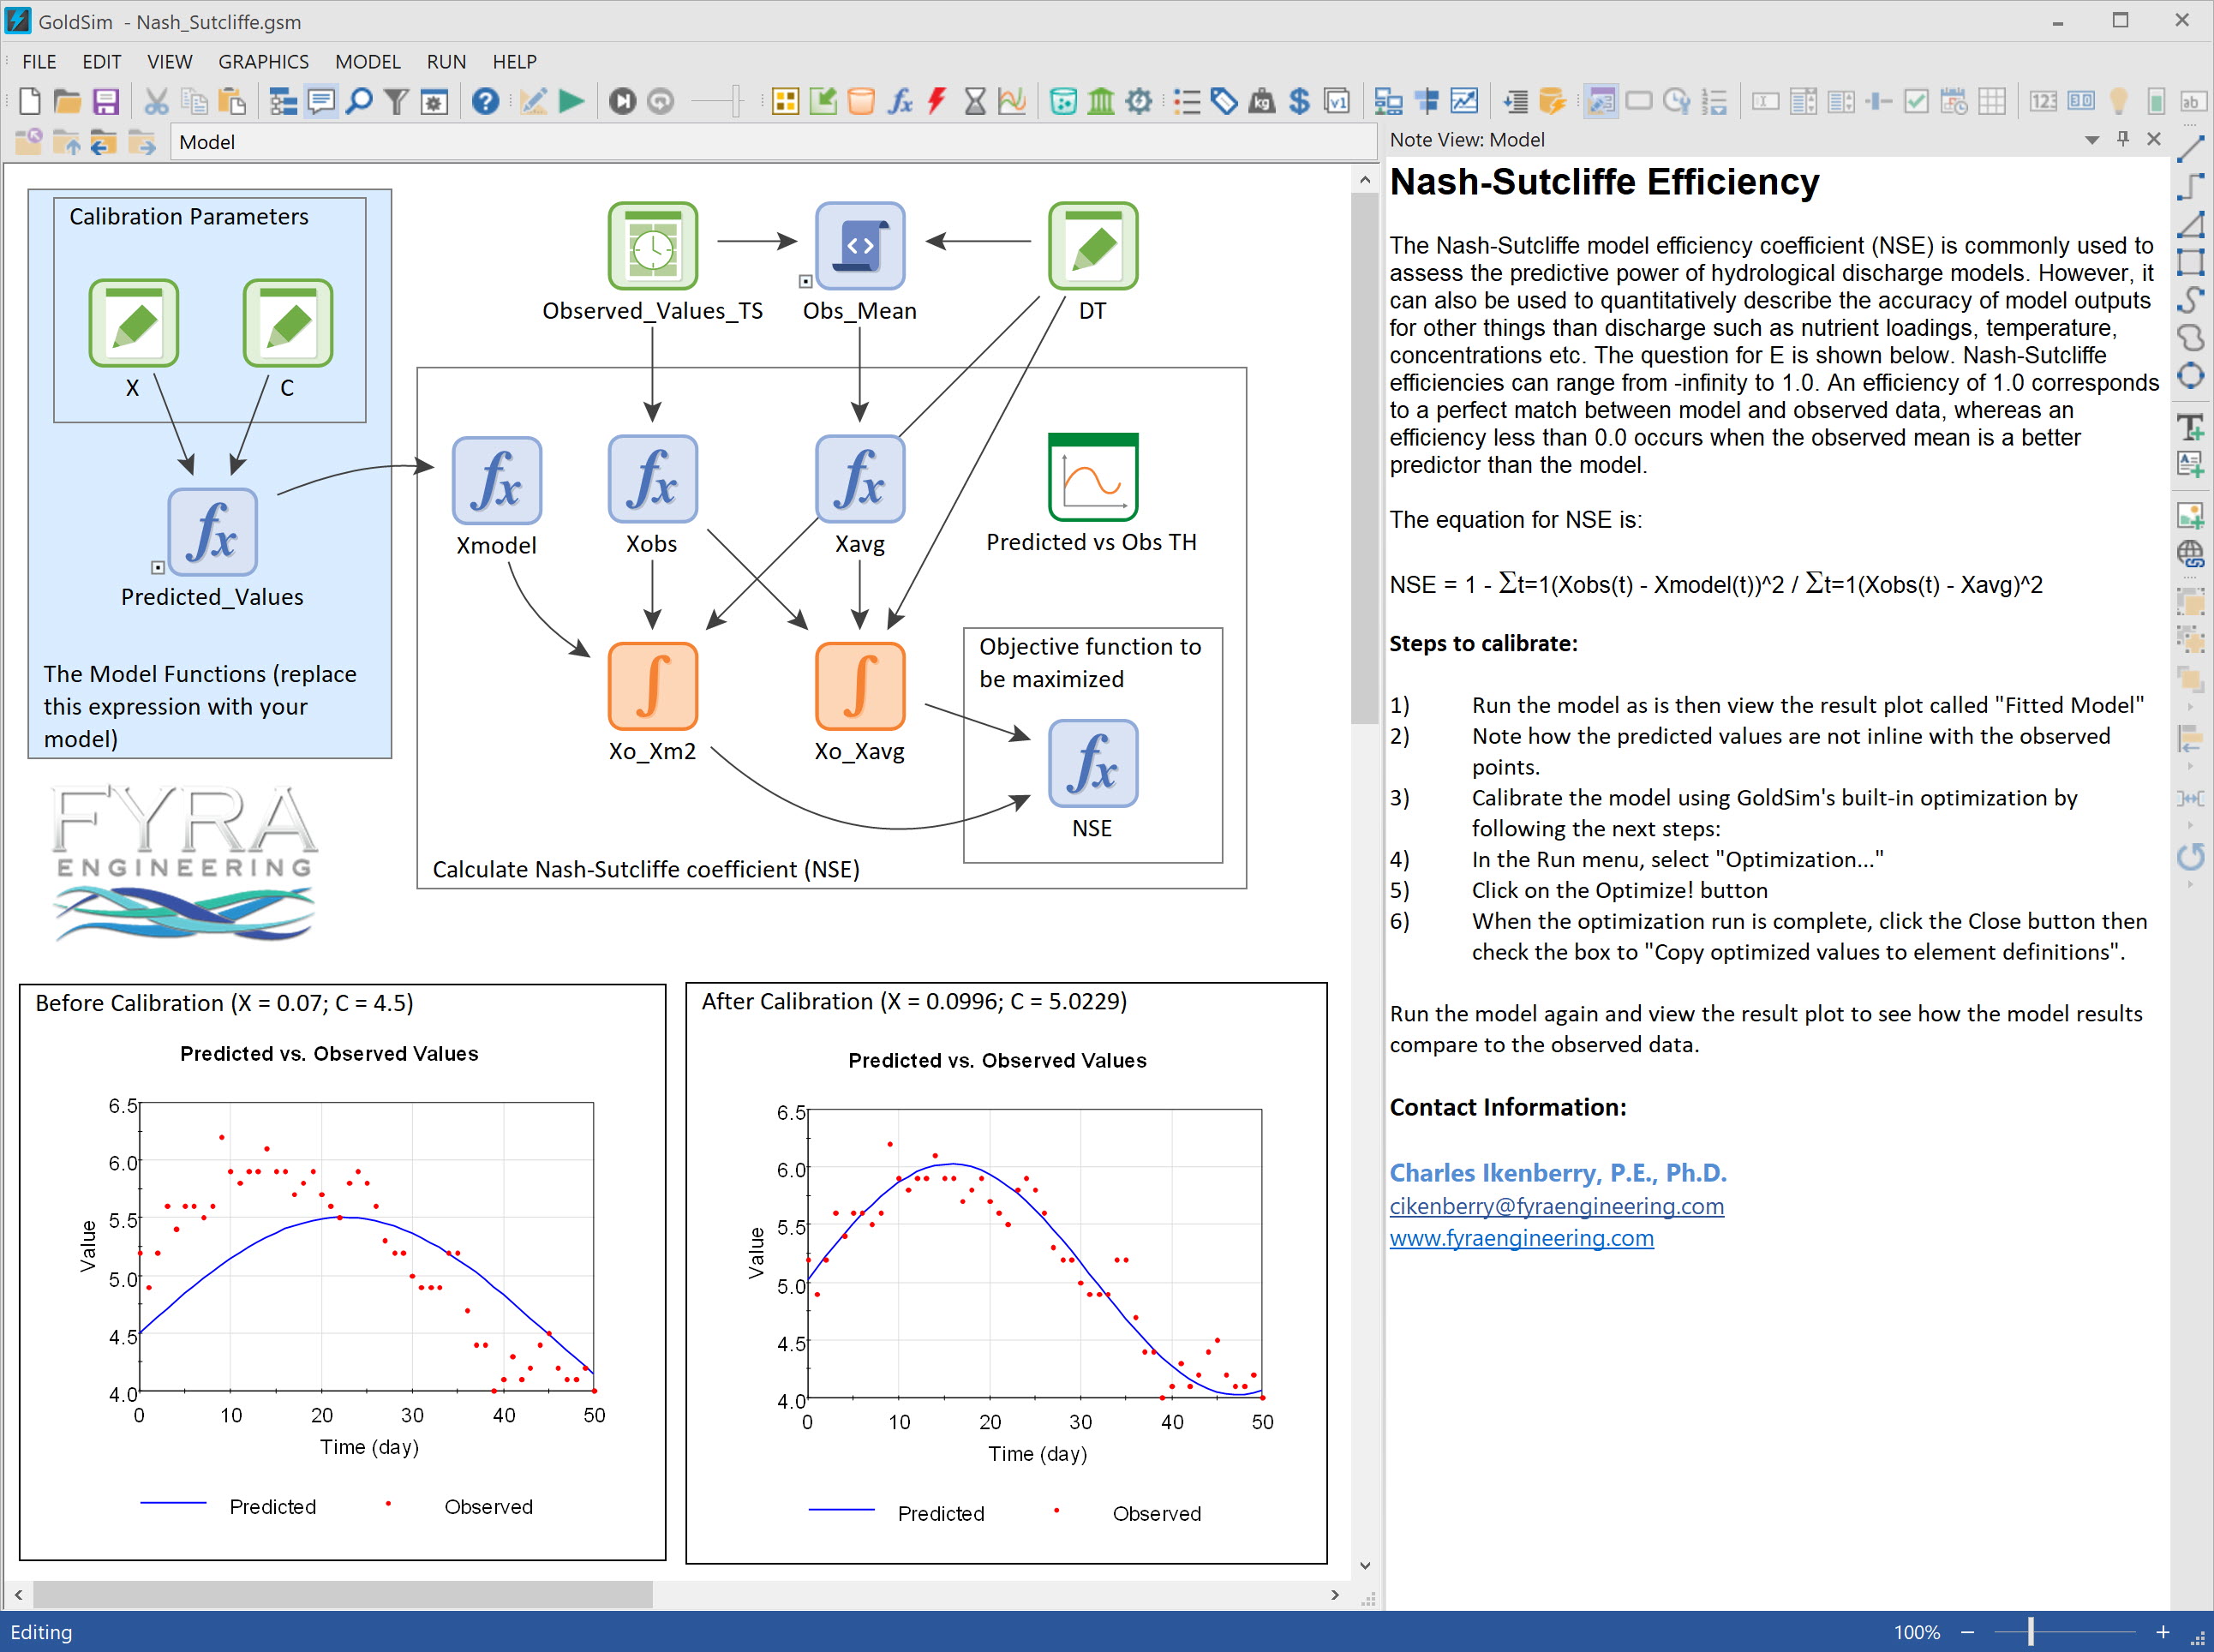Screen dimensions: 2214x1652
Task: Select the Xo_Xm2 integrator element
Action: (x=652, y=686)
